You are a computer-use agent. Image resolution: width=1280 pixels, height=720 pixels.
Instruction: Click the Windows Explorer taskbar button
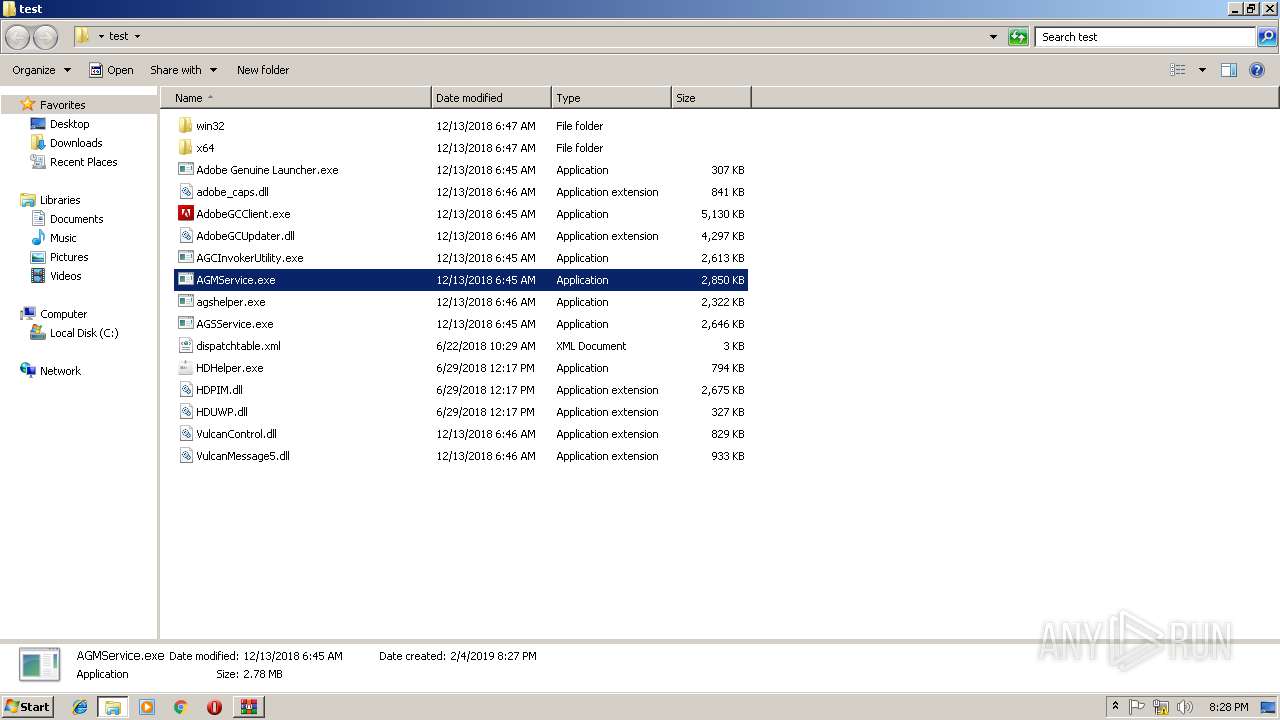pos(113,707)
